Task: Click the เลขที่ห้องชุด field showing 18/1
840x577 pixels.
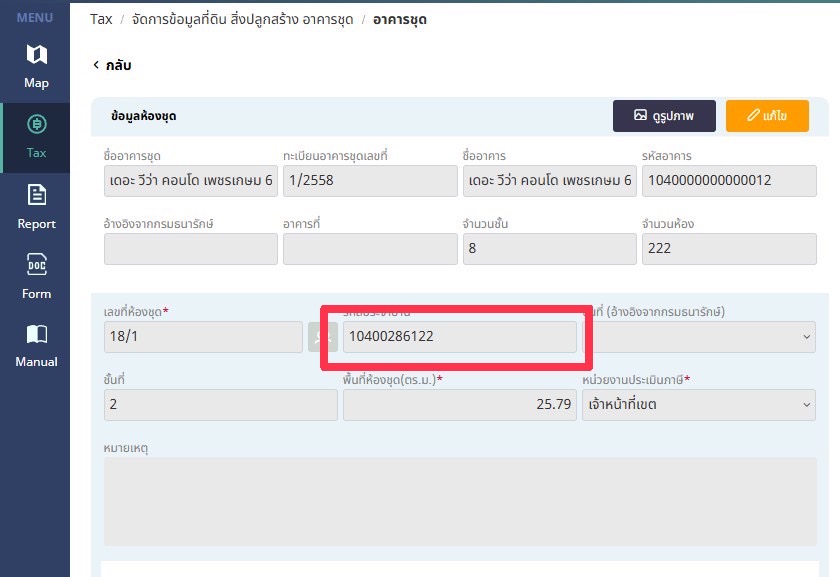Action: [202, 337]
